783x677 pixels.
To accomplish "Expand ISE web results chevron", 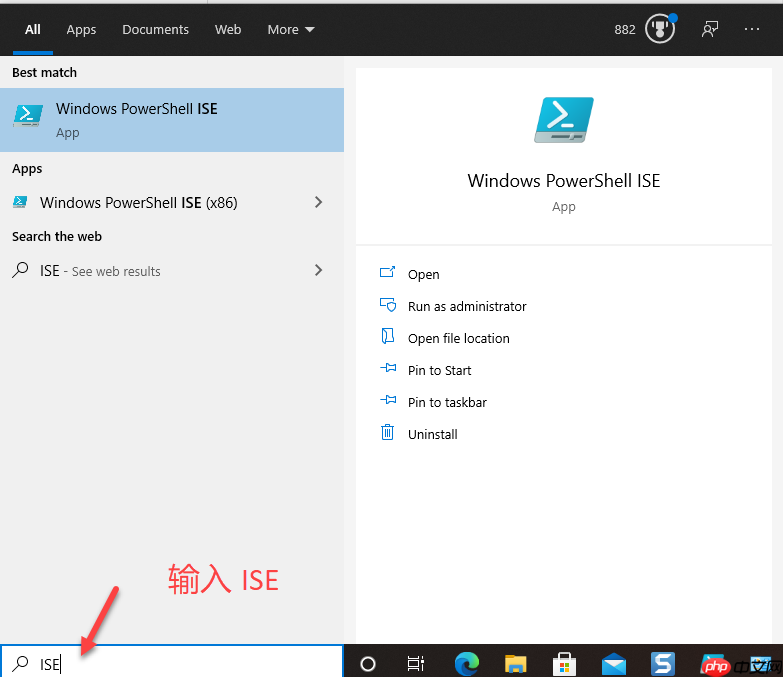I will 319,270.
